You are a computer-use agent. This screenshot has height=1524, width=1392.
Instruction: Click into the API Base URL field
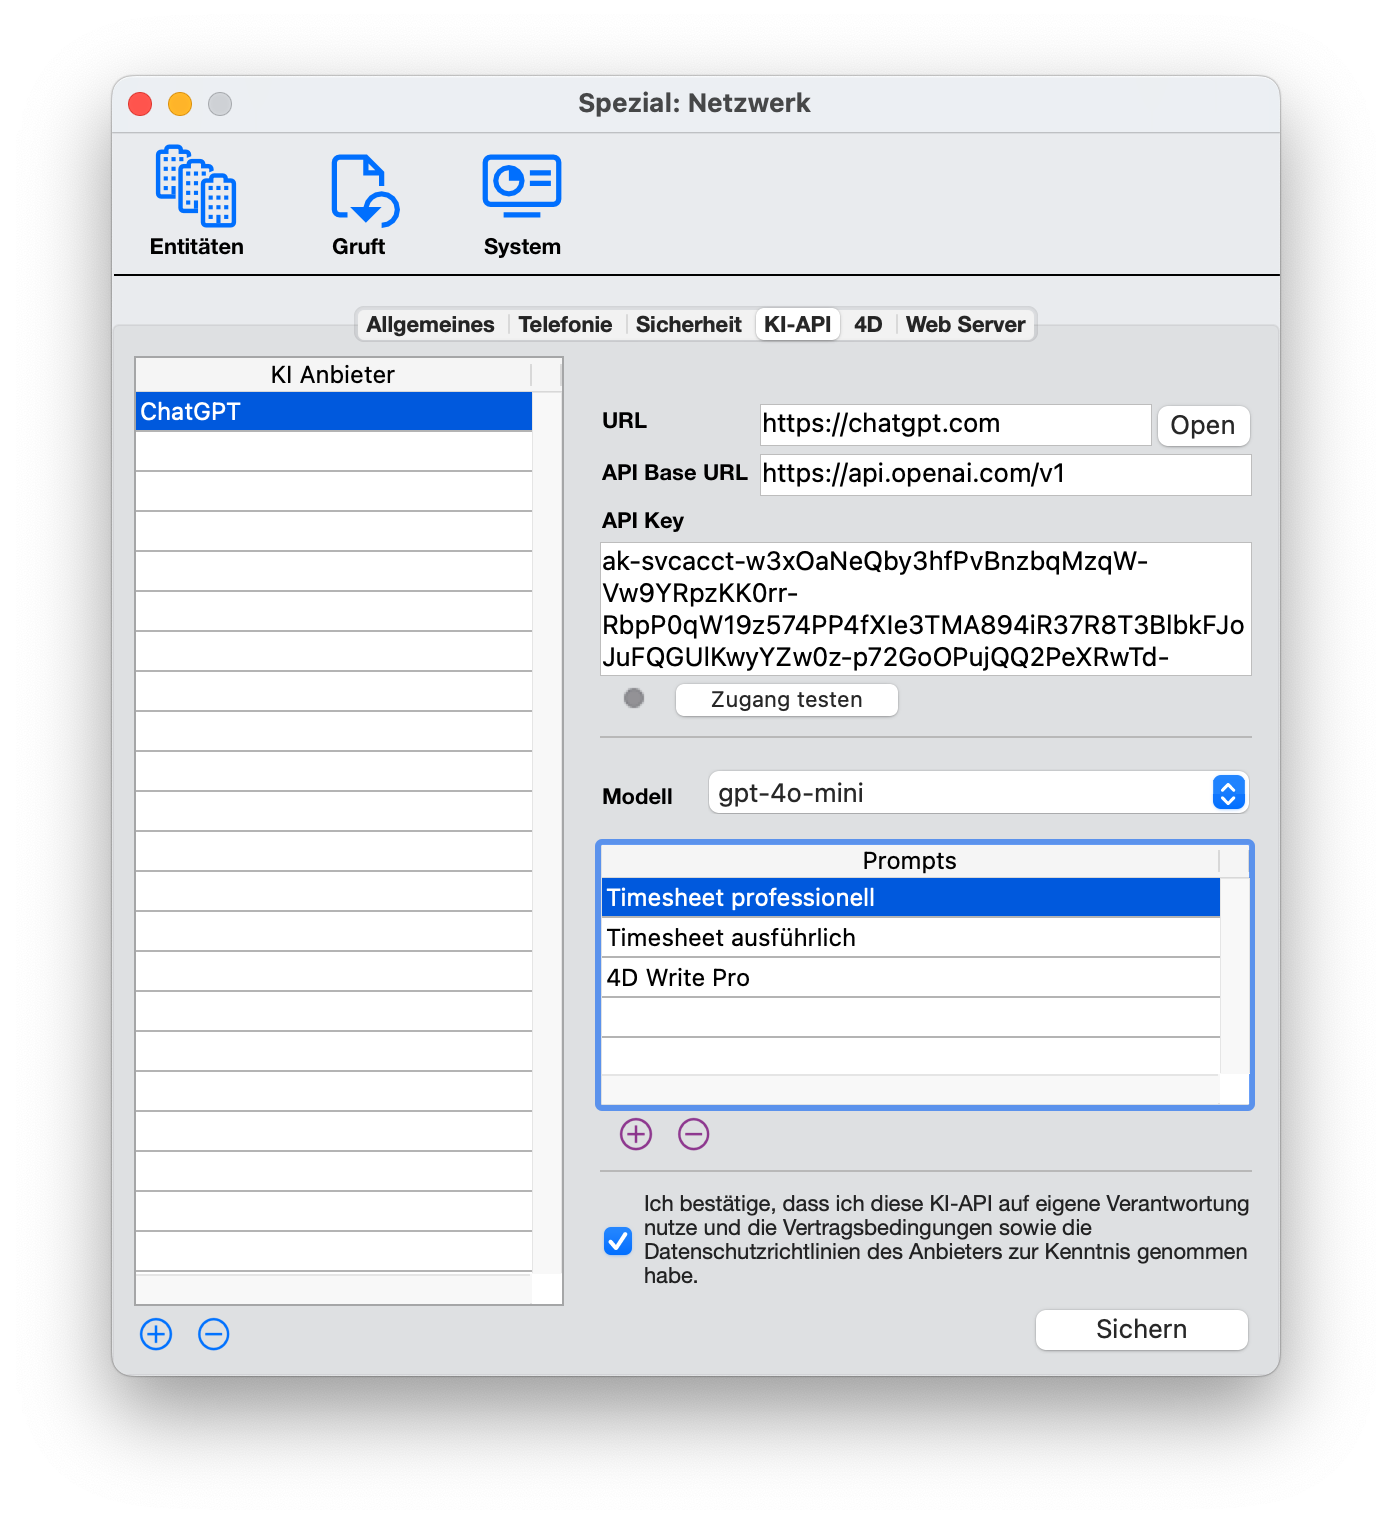click(1005, 474)
